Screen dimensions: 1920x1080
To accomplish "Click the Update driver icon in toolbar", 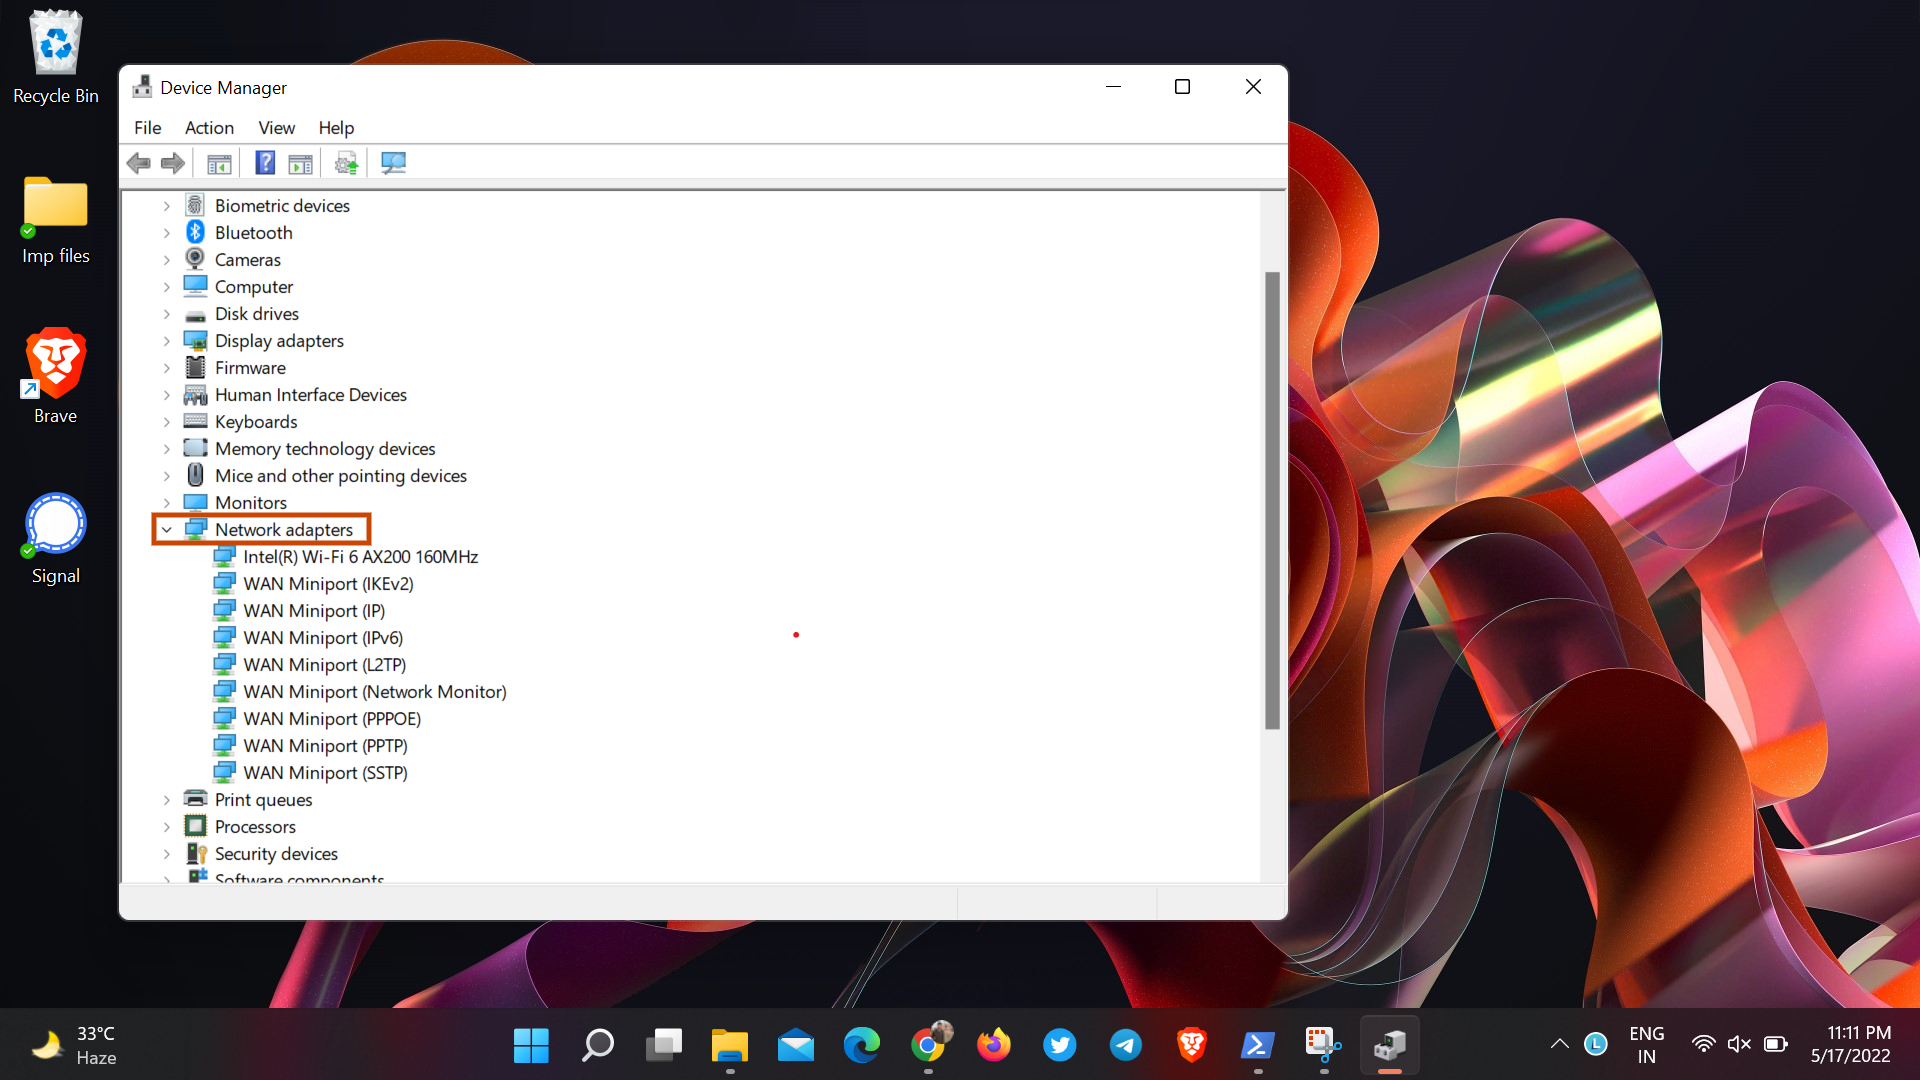I will (347, 161).
